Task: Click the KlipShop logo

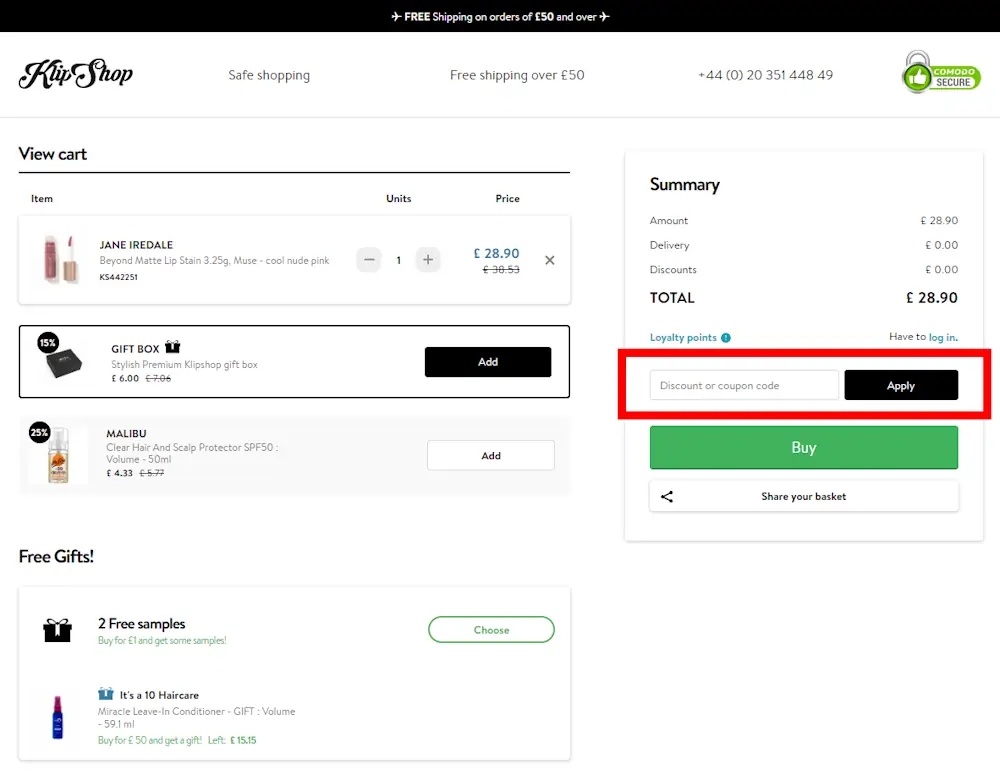Action: click(x=76, y=74)
